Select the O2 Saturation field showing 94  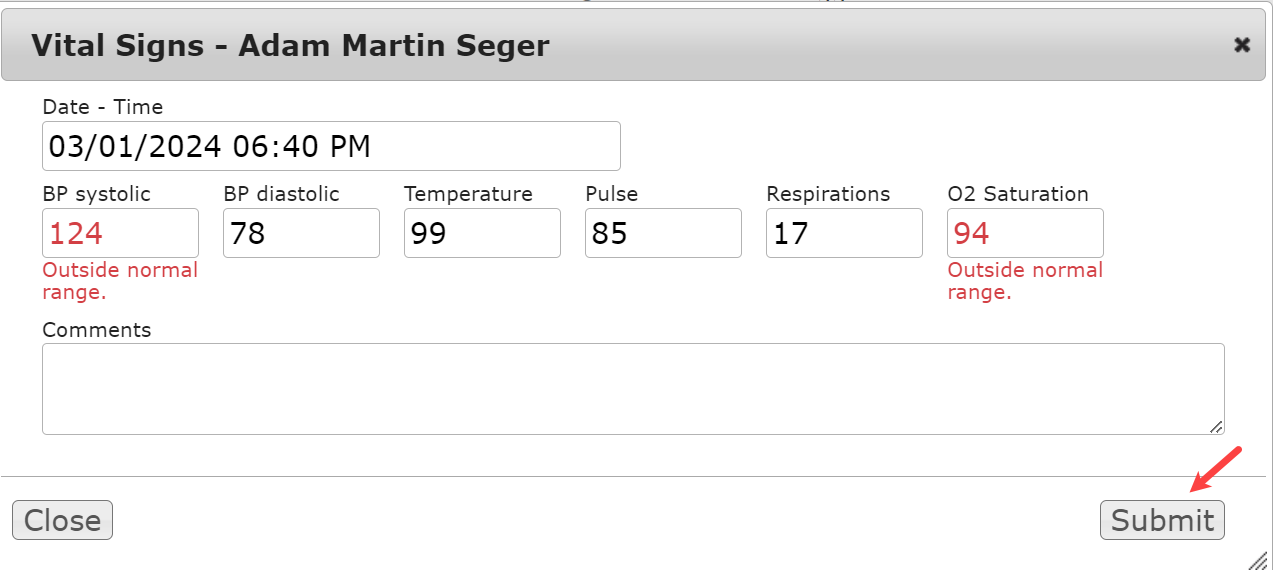tap(1025, 233)
